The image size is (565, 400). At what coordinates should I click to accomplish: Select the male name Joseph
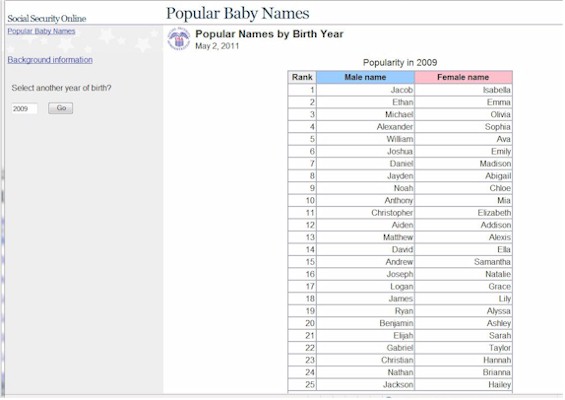pyautogui.click(x=400, y=274)
